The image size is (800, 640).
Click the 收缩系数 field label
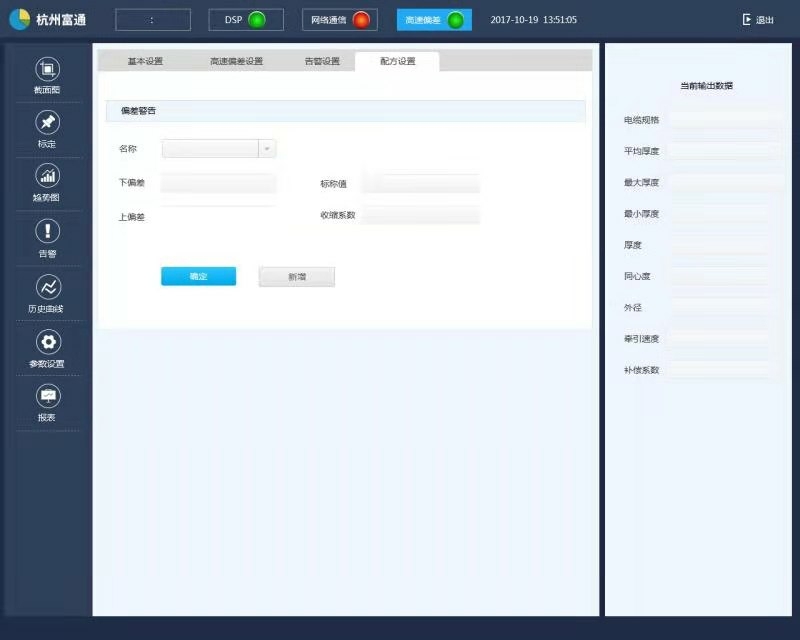pos(337,215)
